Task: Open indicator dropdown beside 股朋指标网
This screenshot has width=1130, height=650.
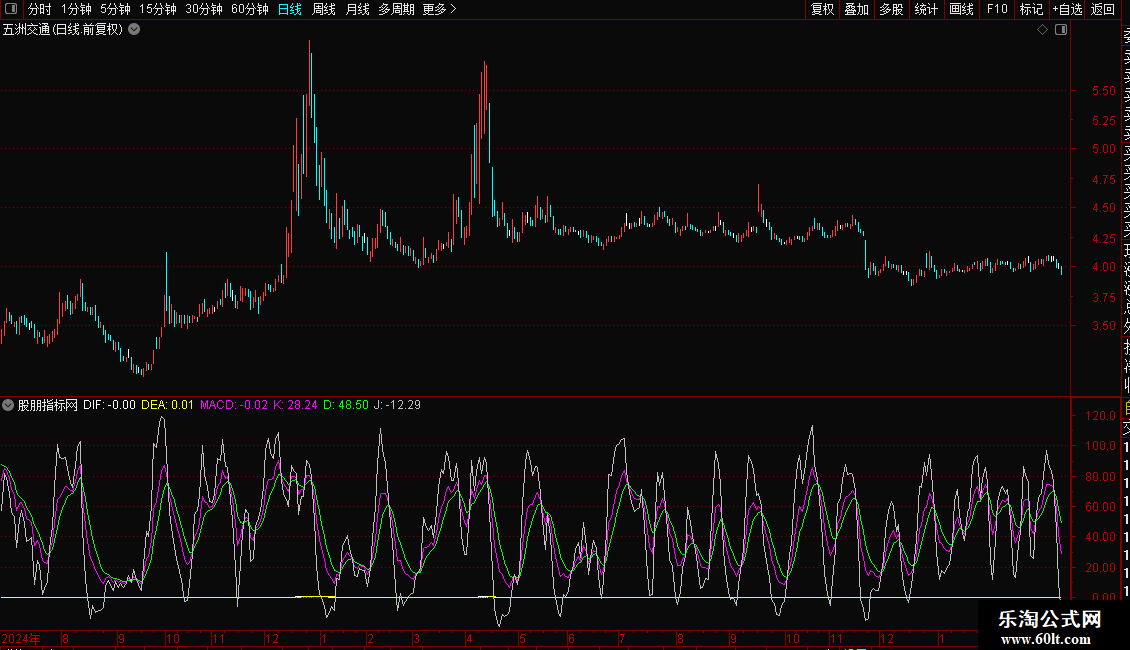Action: (x=8, y=405)
